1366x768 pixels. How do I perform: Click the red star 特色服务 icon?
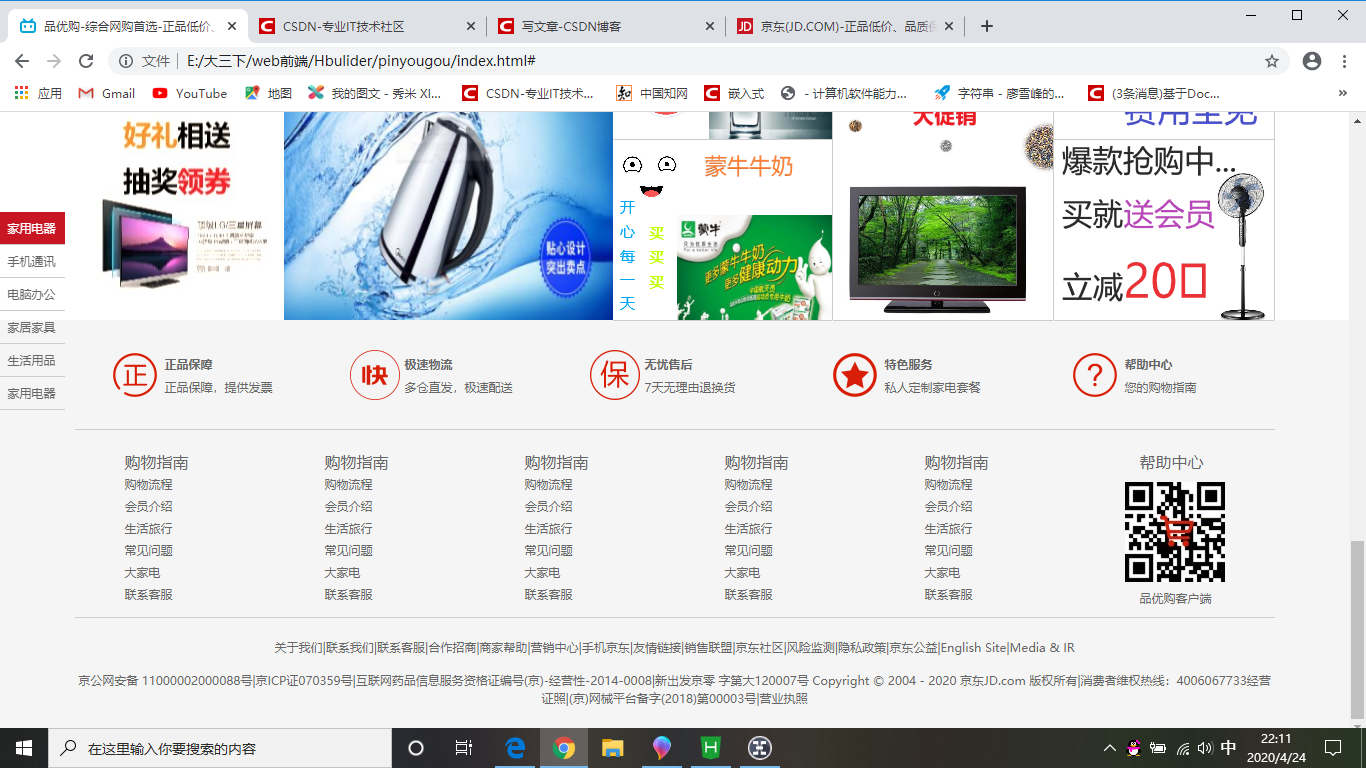(855, 375)
